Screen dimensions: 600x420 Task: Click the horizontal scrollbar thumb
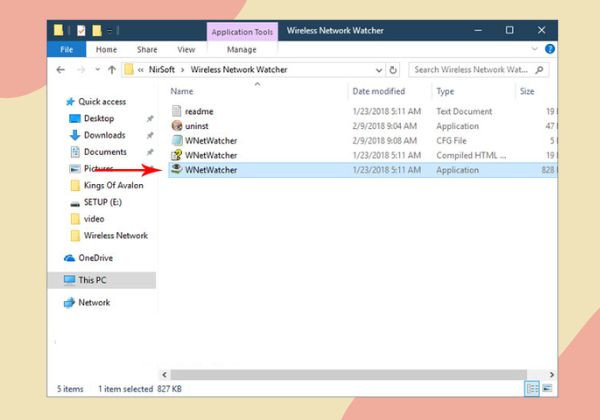(349, 374)
